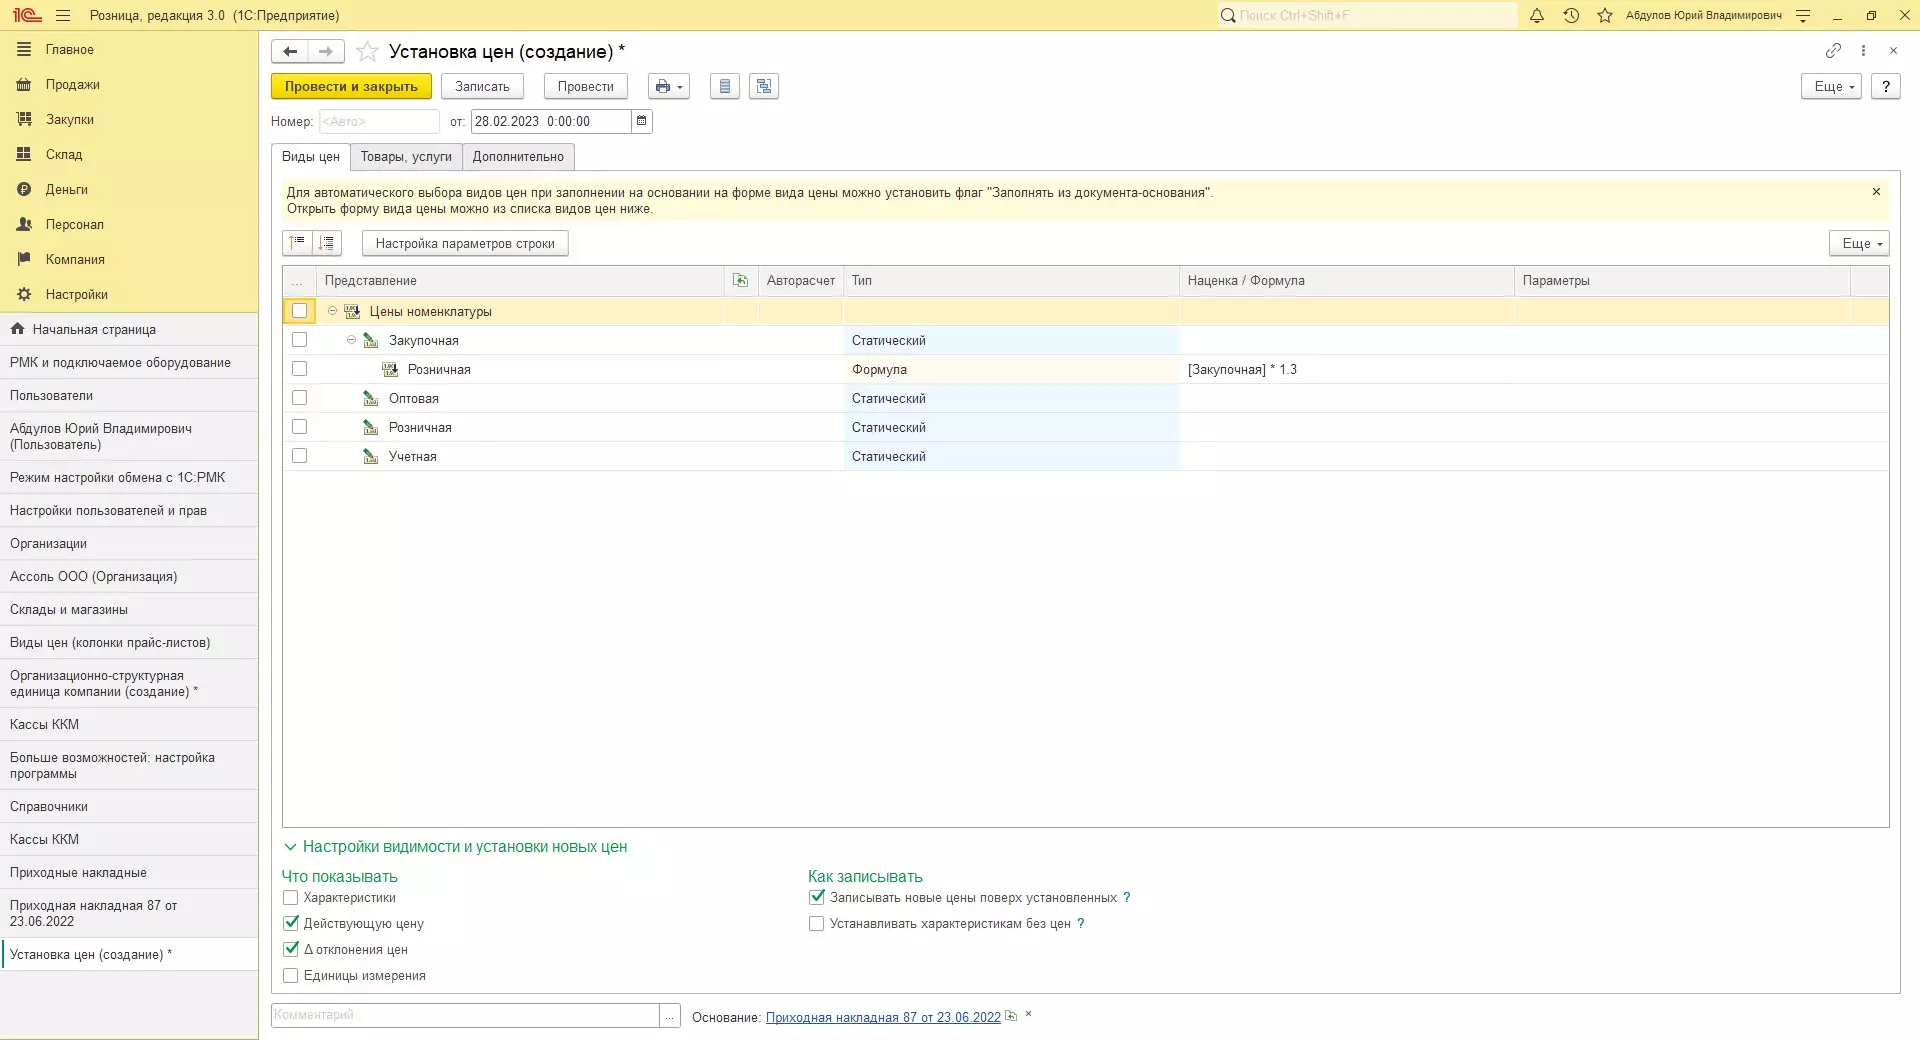Tick the checkbox for Оптовая row
The width and height of the screenshot is (1920, 1040).
point(299,398)
